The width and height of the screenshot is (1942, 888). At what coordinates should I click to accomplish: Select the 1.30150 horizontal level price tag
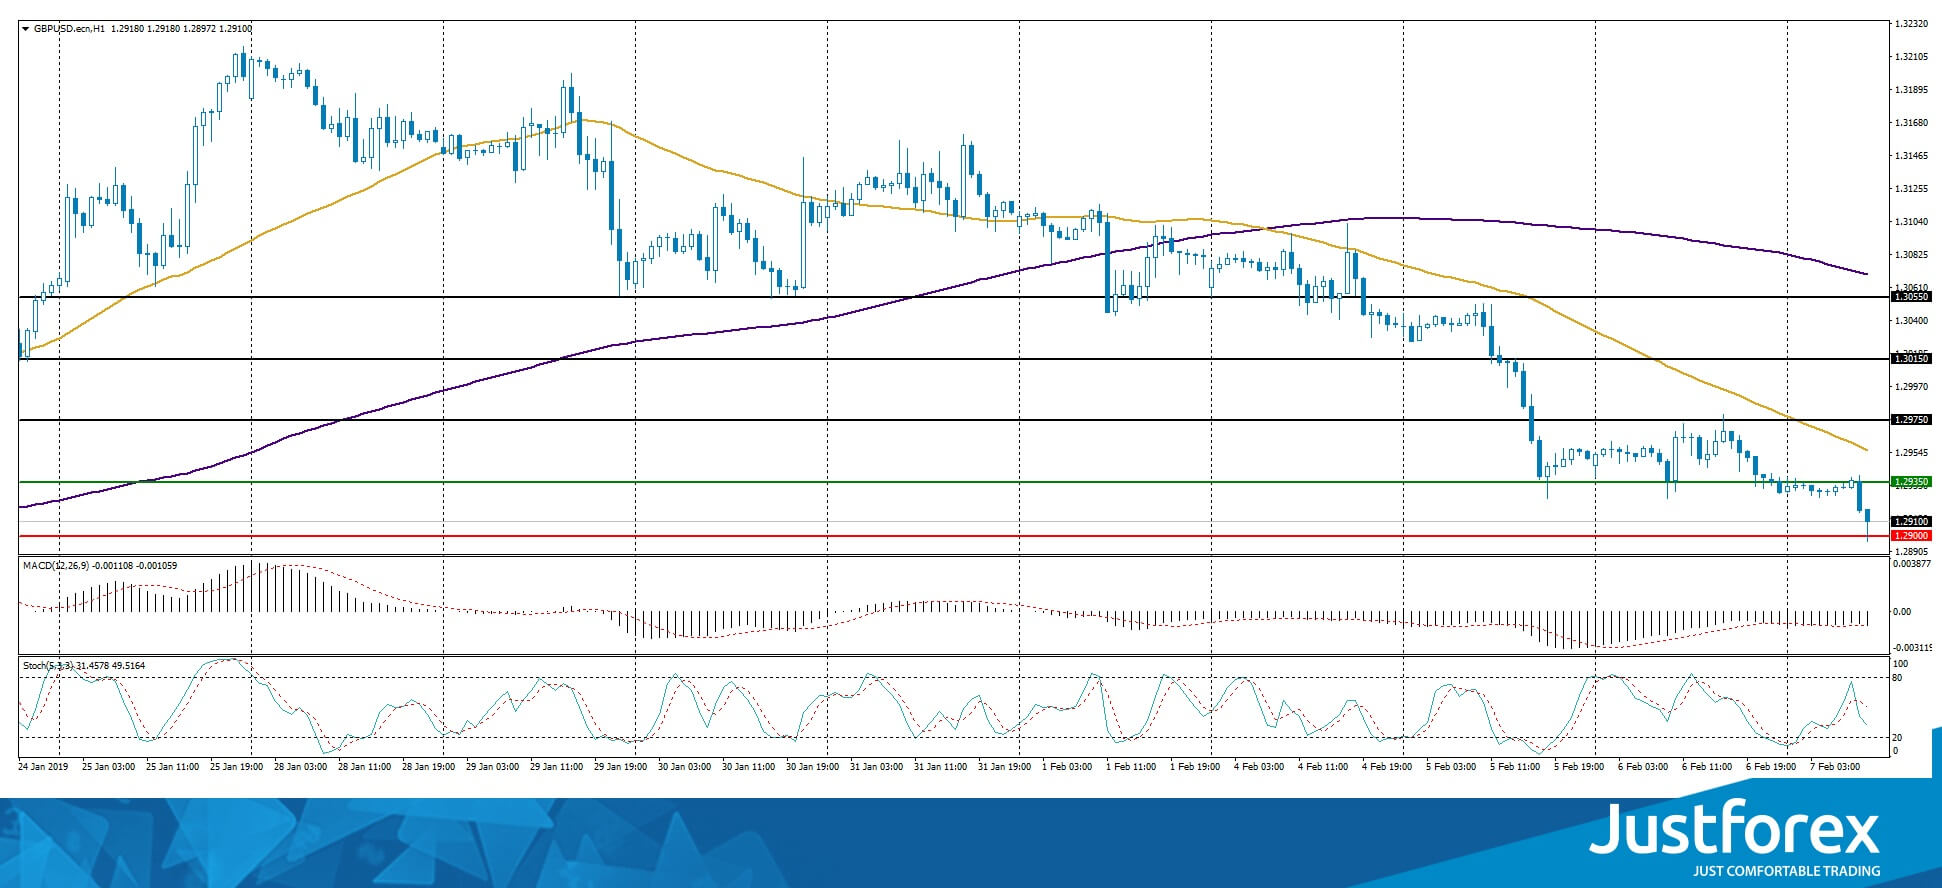(x=1911, y=358)
